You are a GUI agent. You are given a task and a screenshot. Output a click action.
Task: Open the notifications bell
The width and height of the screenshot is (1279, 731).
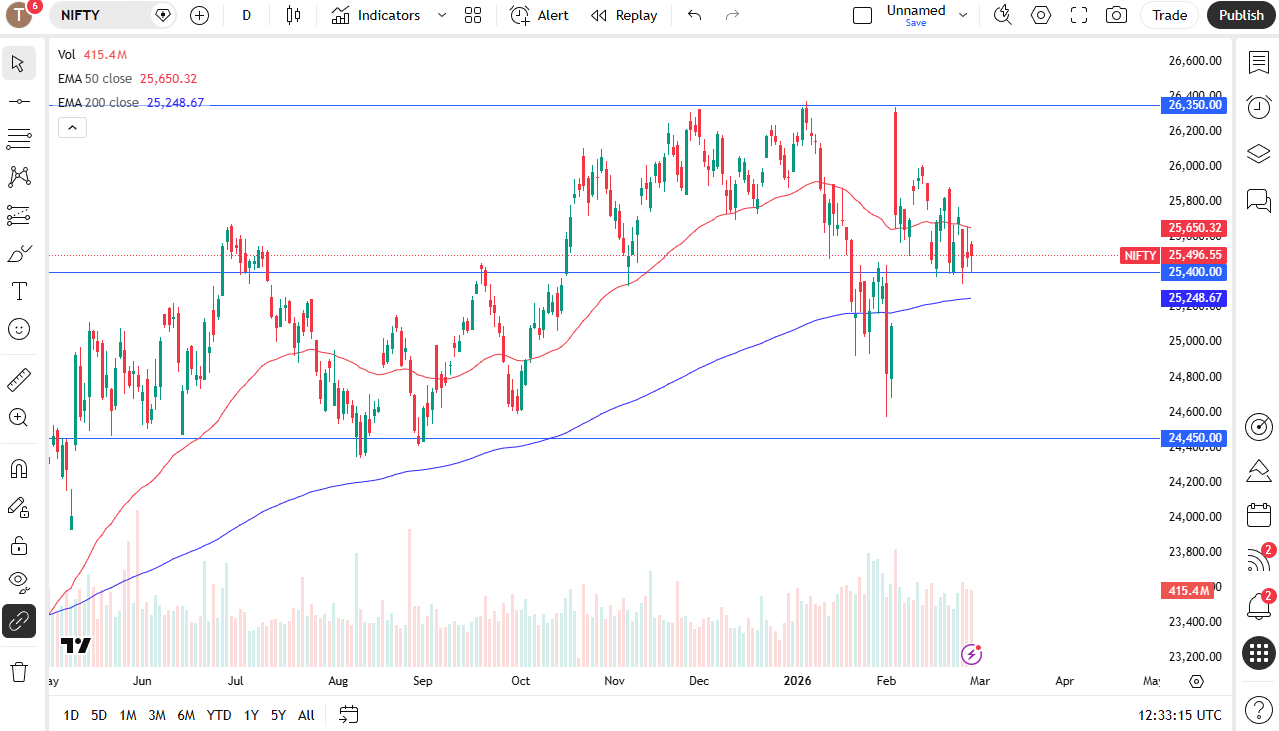(x=1258, y=605)
